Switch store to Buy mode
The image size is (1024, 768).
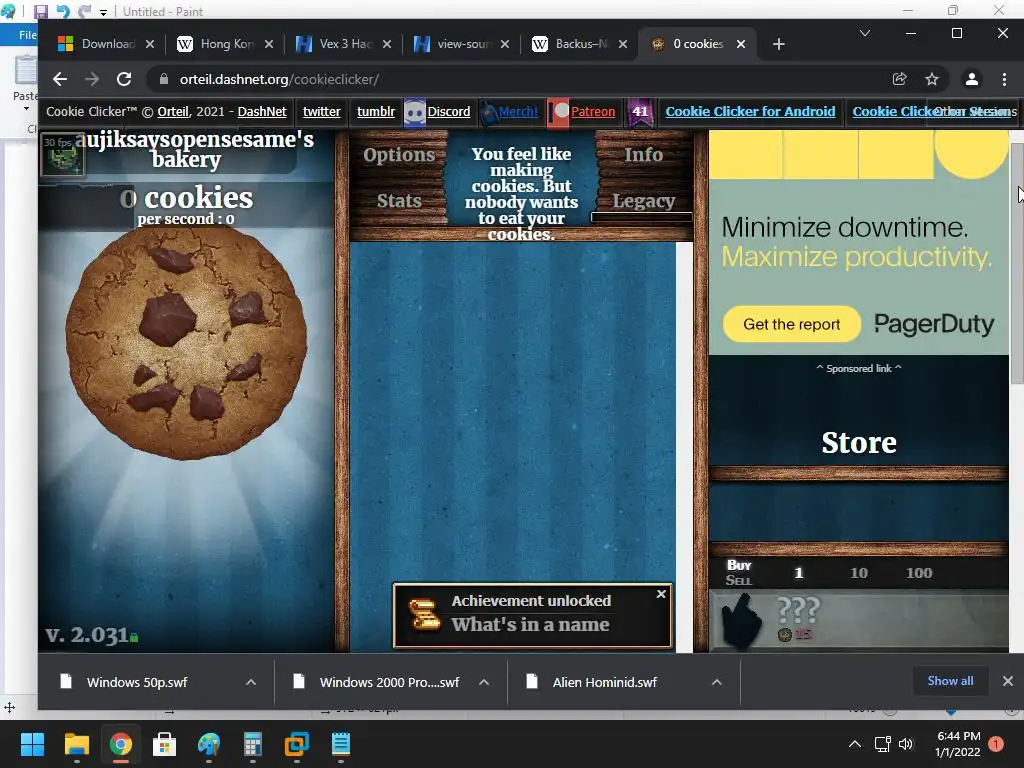coord(739,565)
